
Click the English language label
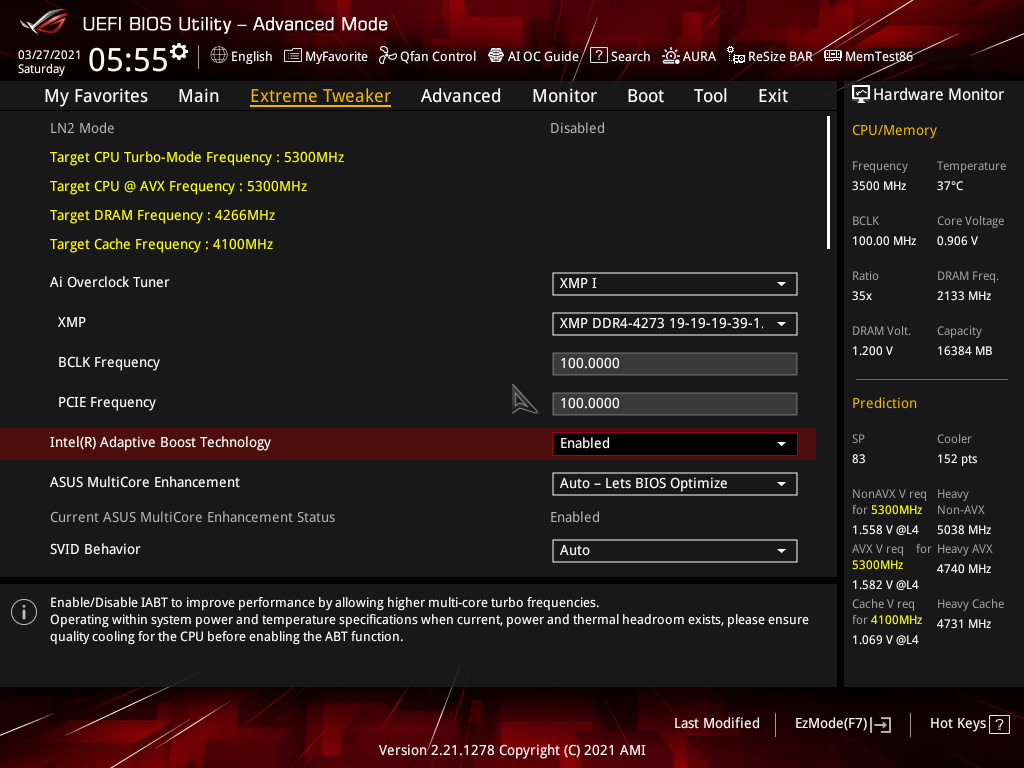coord(251,56)
